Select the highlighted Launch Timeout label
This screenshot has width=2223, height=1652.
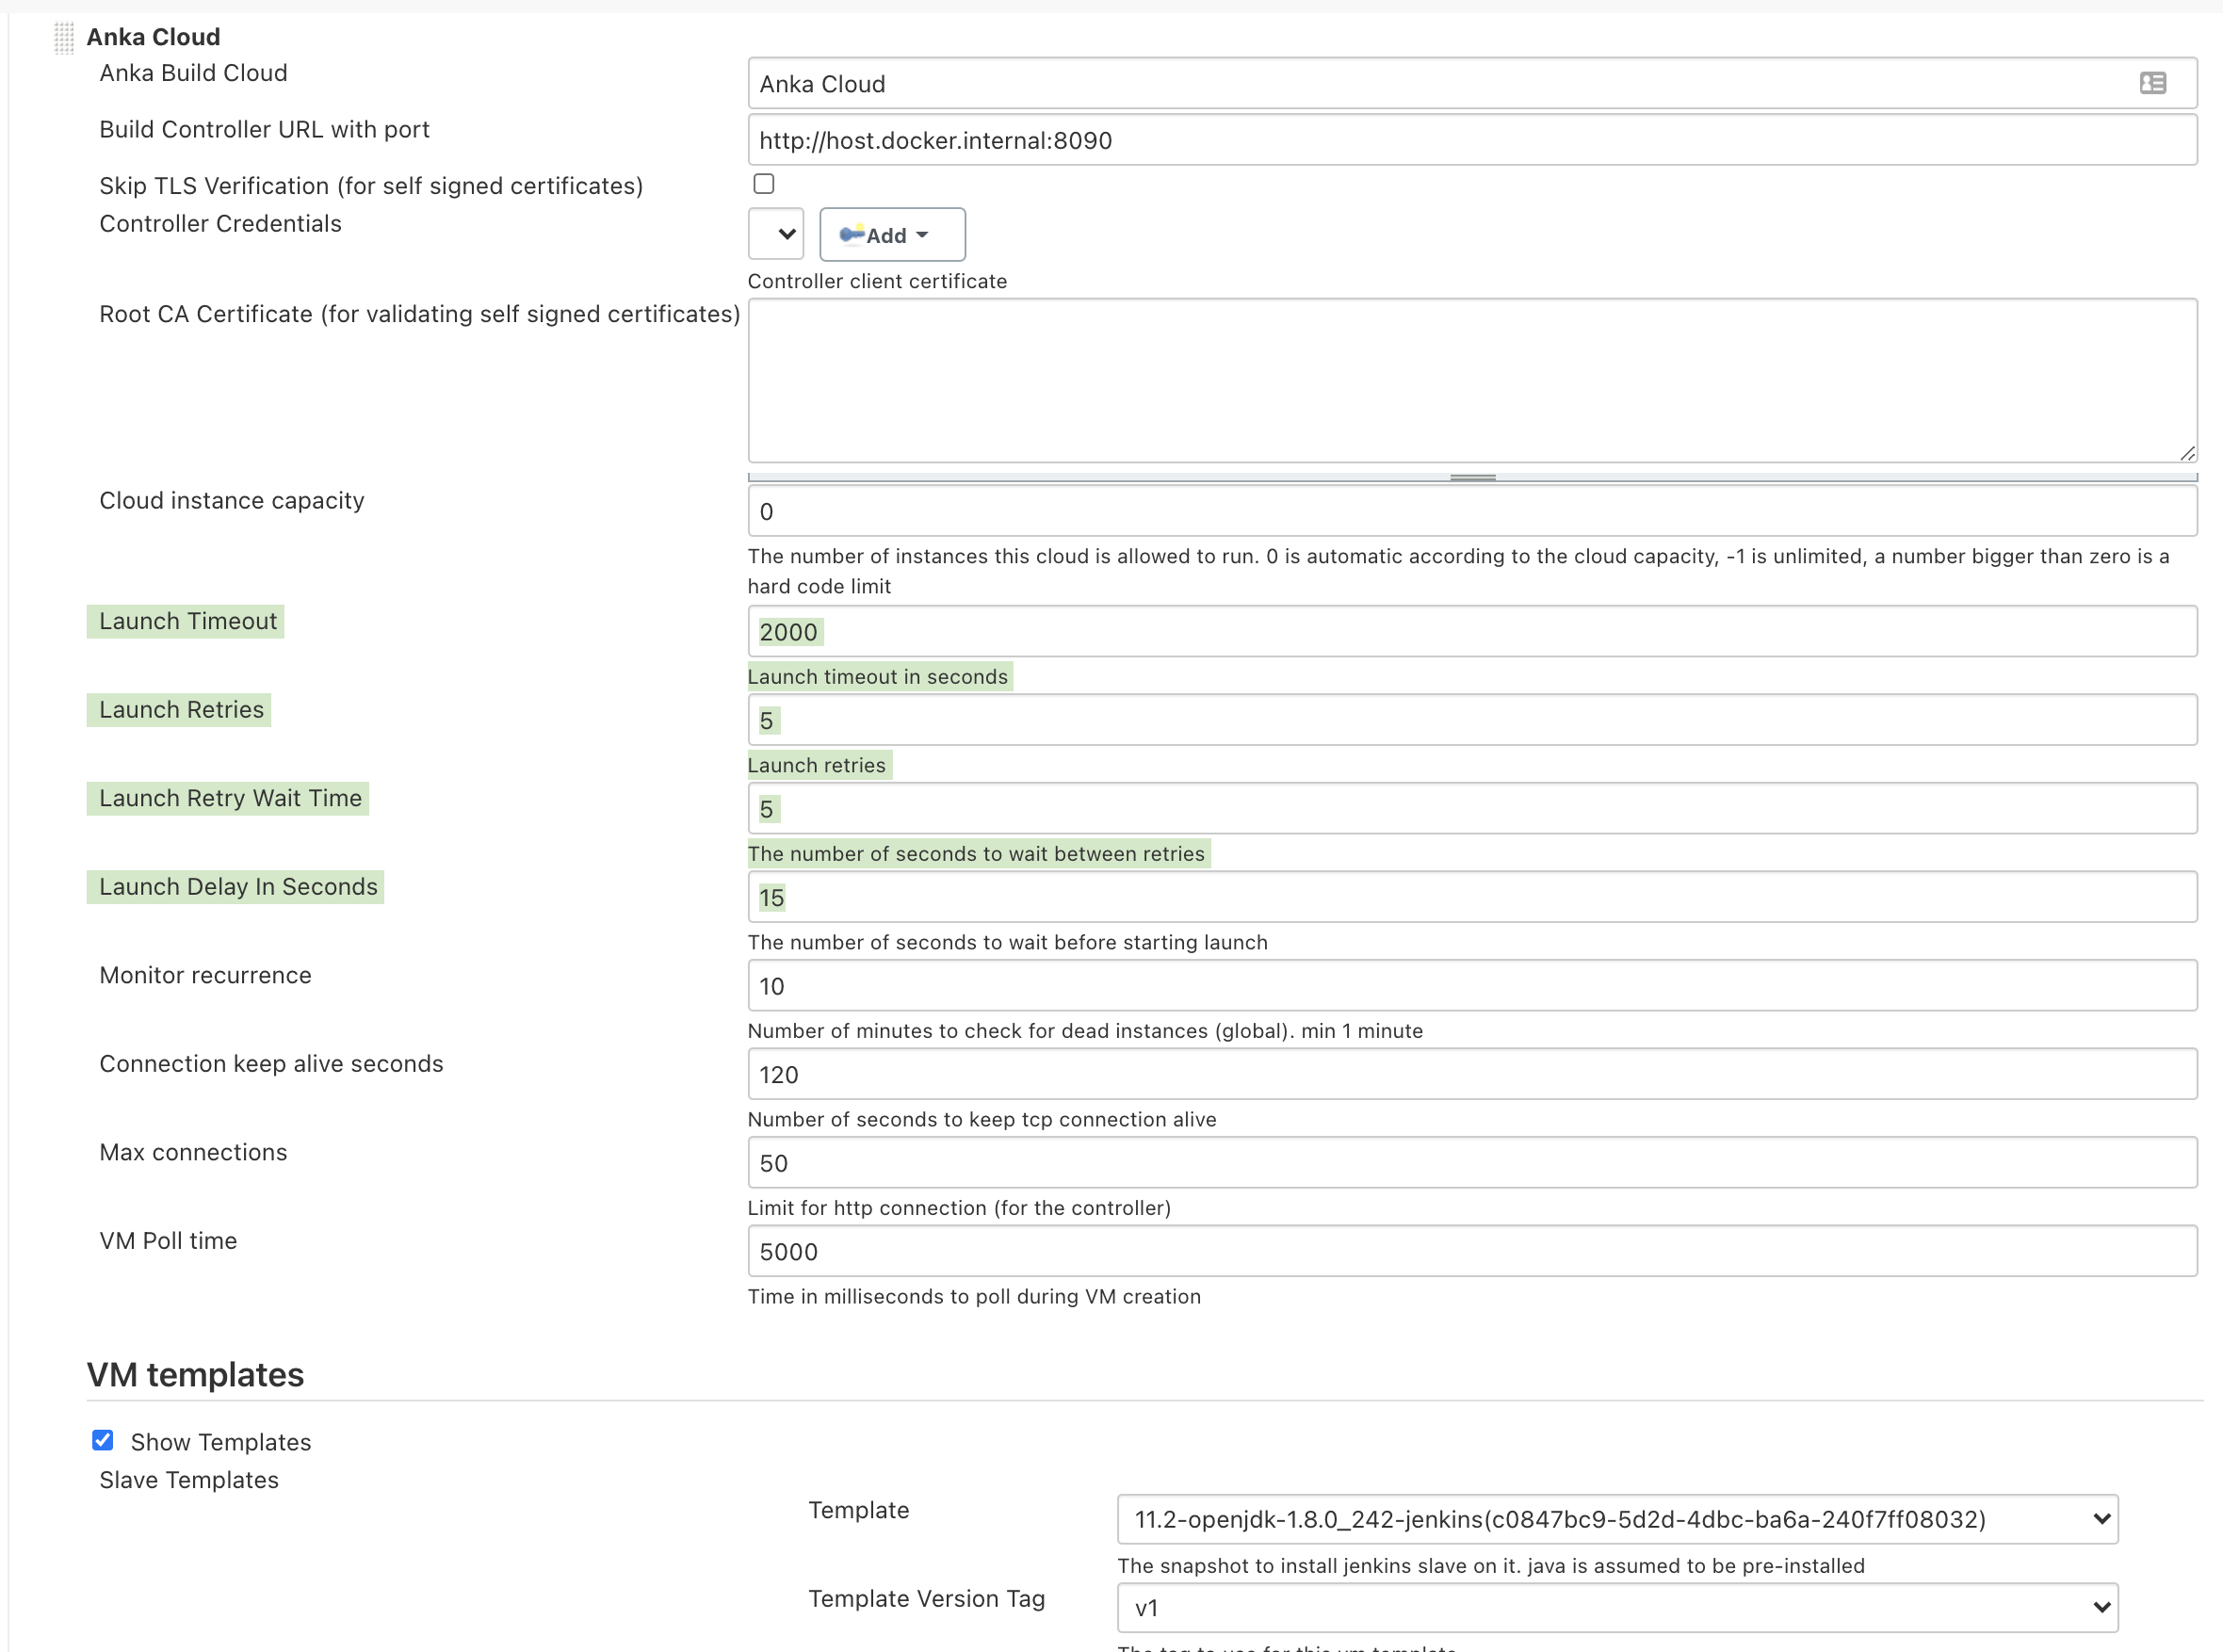[186, 620]
